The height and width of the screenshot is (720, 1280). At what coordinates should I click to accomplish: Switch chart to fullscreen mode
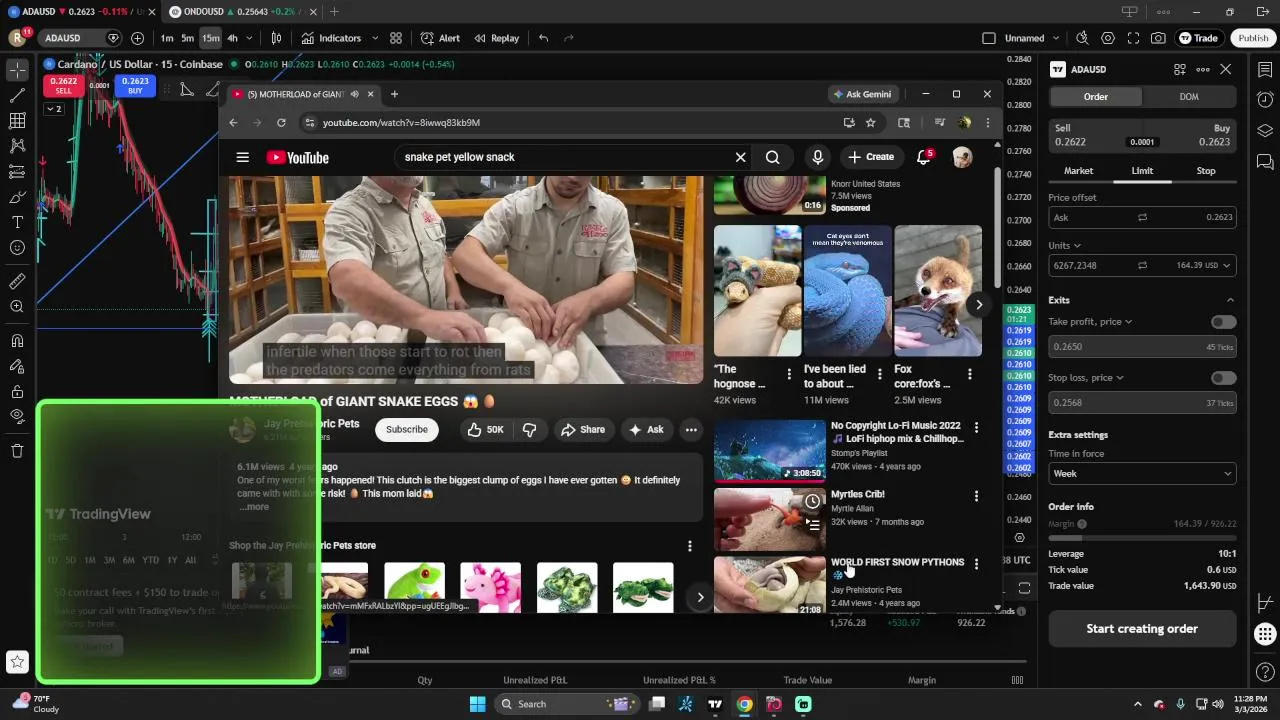coord(1133,38)
